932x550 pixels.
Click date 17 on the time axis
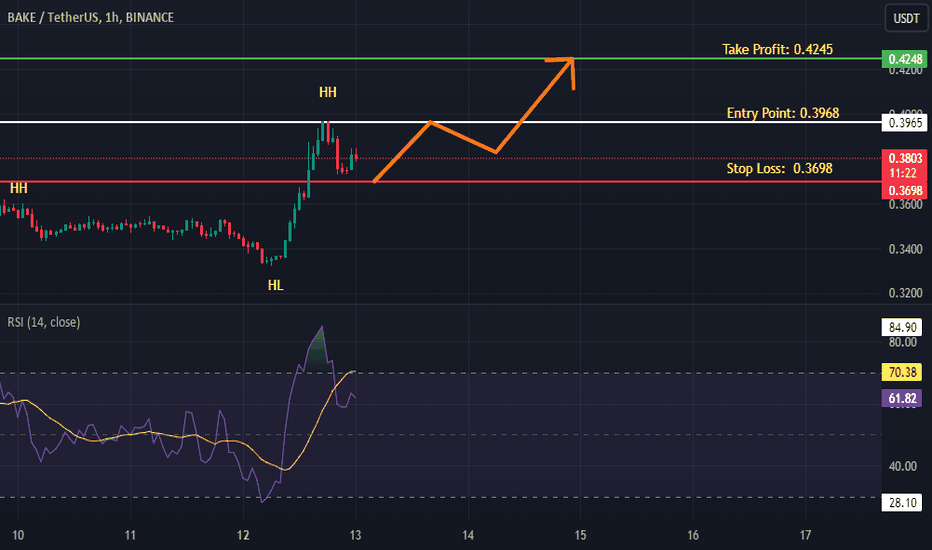(x=805, y=535)
